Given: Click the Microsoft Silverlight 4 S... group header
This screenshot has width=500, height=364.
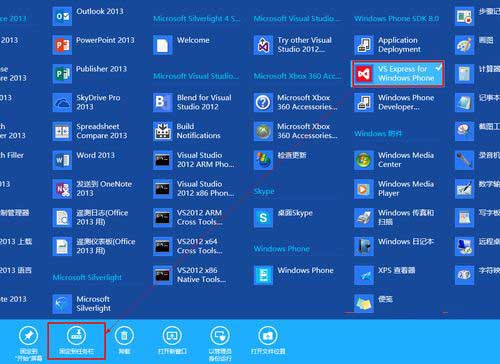Looking at the screenshot, I should pyautogui.click(x=196, y=19).
